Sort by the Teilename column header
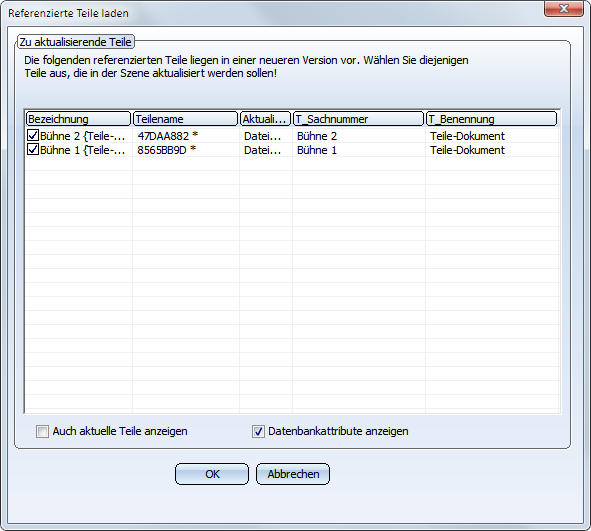The width and height of the screenshot is (591, 531). pos(185,119)
